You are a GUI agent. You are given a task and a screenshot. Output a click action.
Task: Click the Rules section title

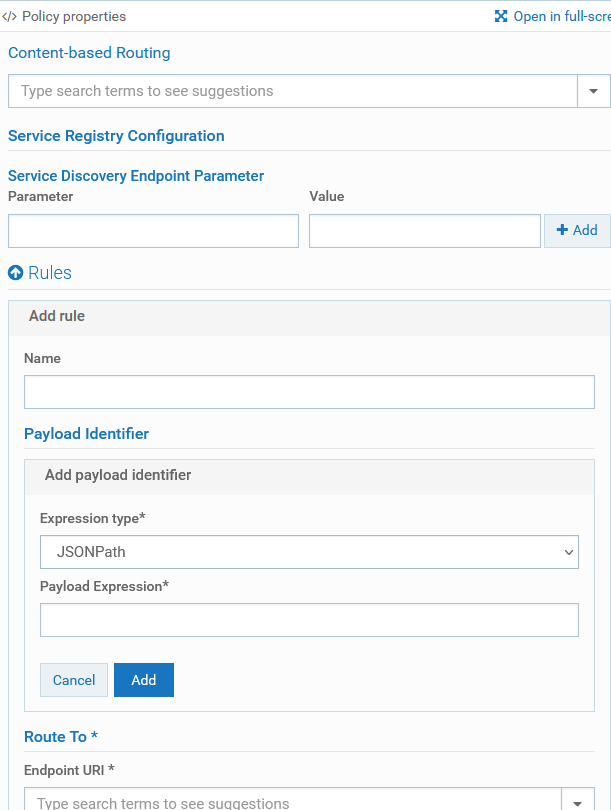(x=50, y=273)
